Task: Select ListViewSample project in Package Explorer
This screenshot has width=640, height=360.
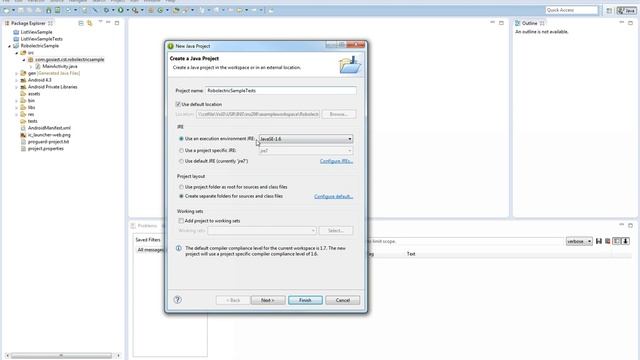Action: click(36, 32)
